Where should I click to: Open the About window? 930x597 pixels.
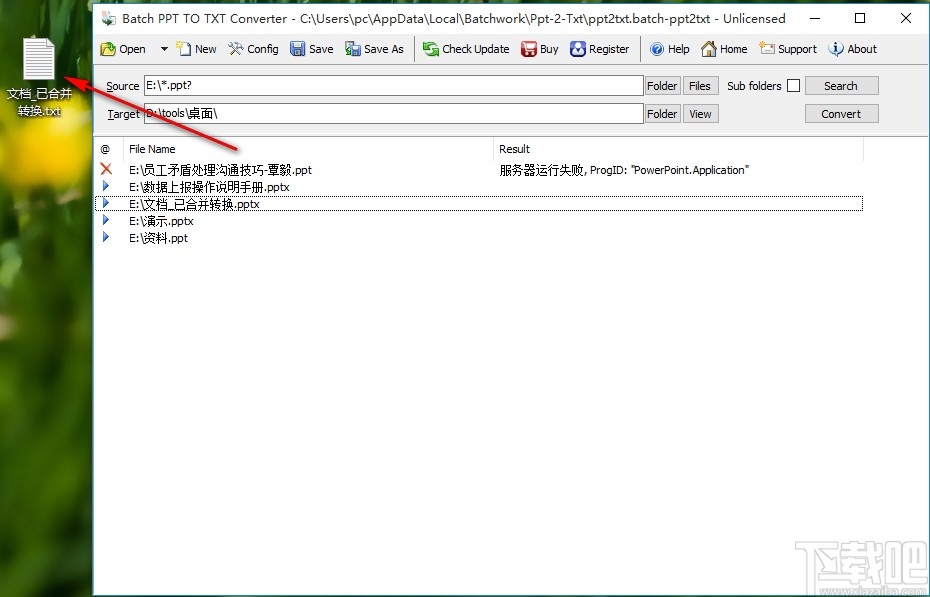pos(852,48)
